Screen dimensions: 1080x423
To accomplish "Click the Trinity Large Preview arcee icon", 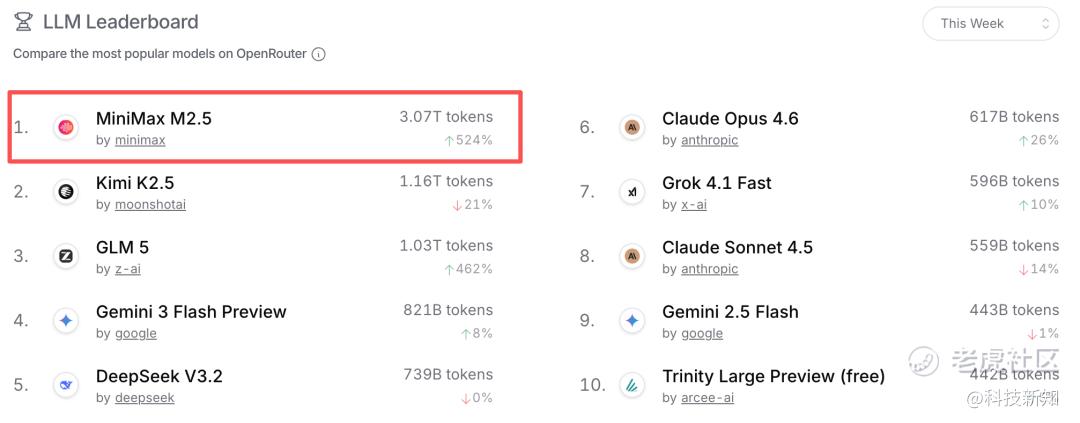I will pyautogui.click(x=632, y=384).
